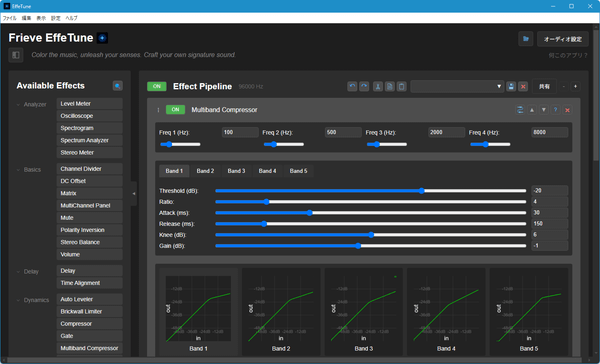Adjust the Freq 1 (Hz) slider
The image size is (600, 364).
pos(180,144)
